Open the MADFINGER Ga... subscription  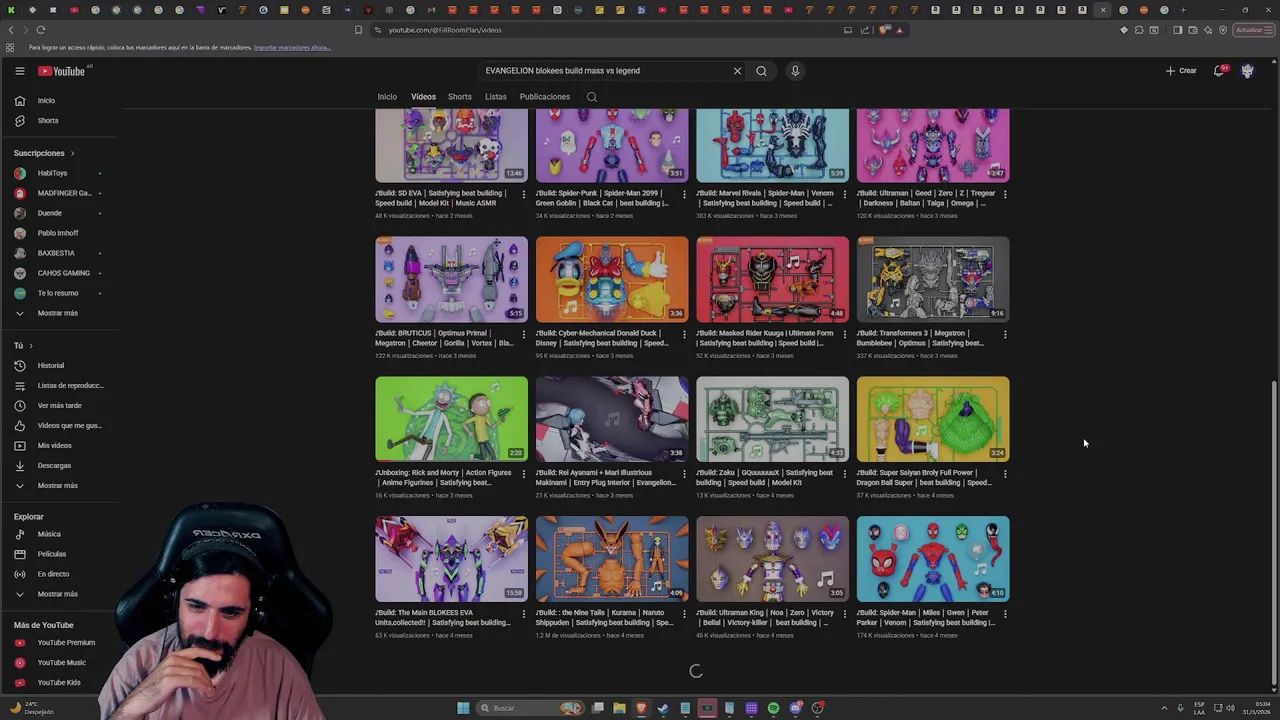coord(60,193)
